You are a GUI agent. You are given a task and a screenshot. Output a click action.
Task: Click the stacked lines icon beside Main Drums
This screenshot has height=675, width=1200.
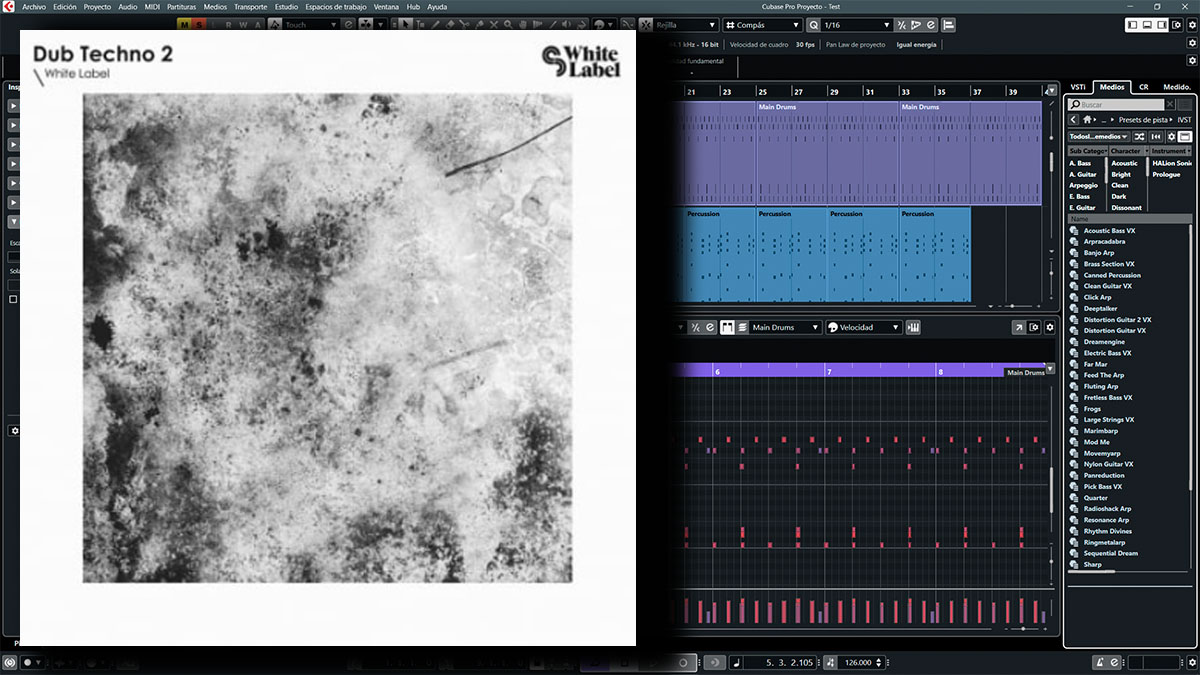[x=743, y=327]
